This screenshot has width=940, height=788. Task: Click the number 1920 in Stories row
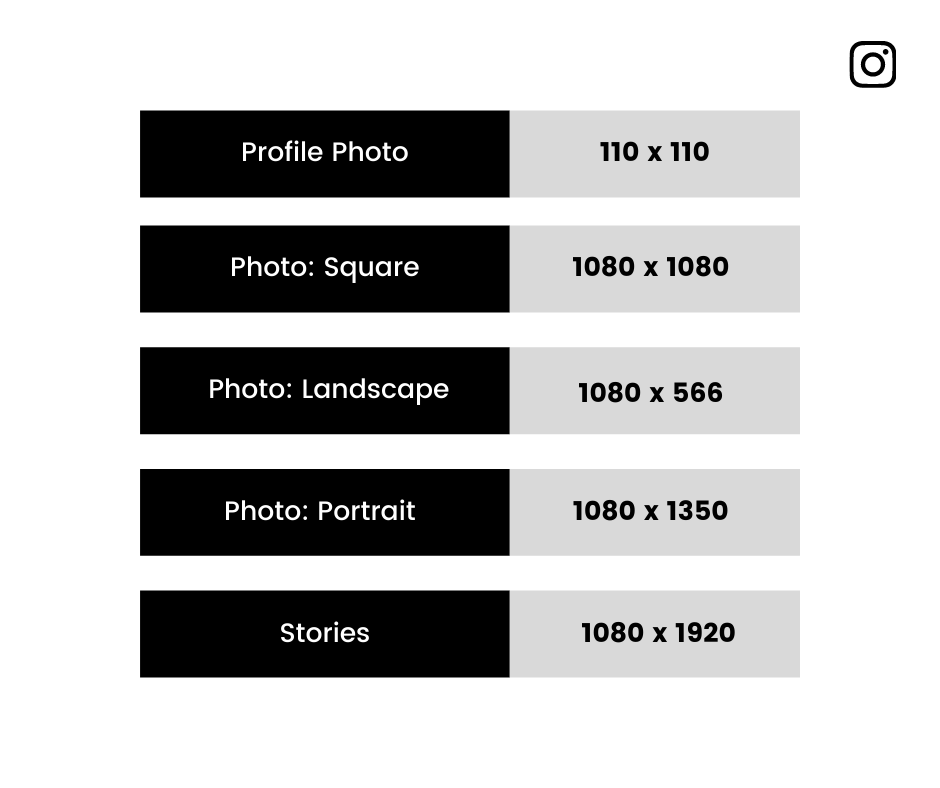[x=705, y=633]
